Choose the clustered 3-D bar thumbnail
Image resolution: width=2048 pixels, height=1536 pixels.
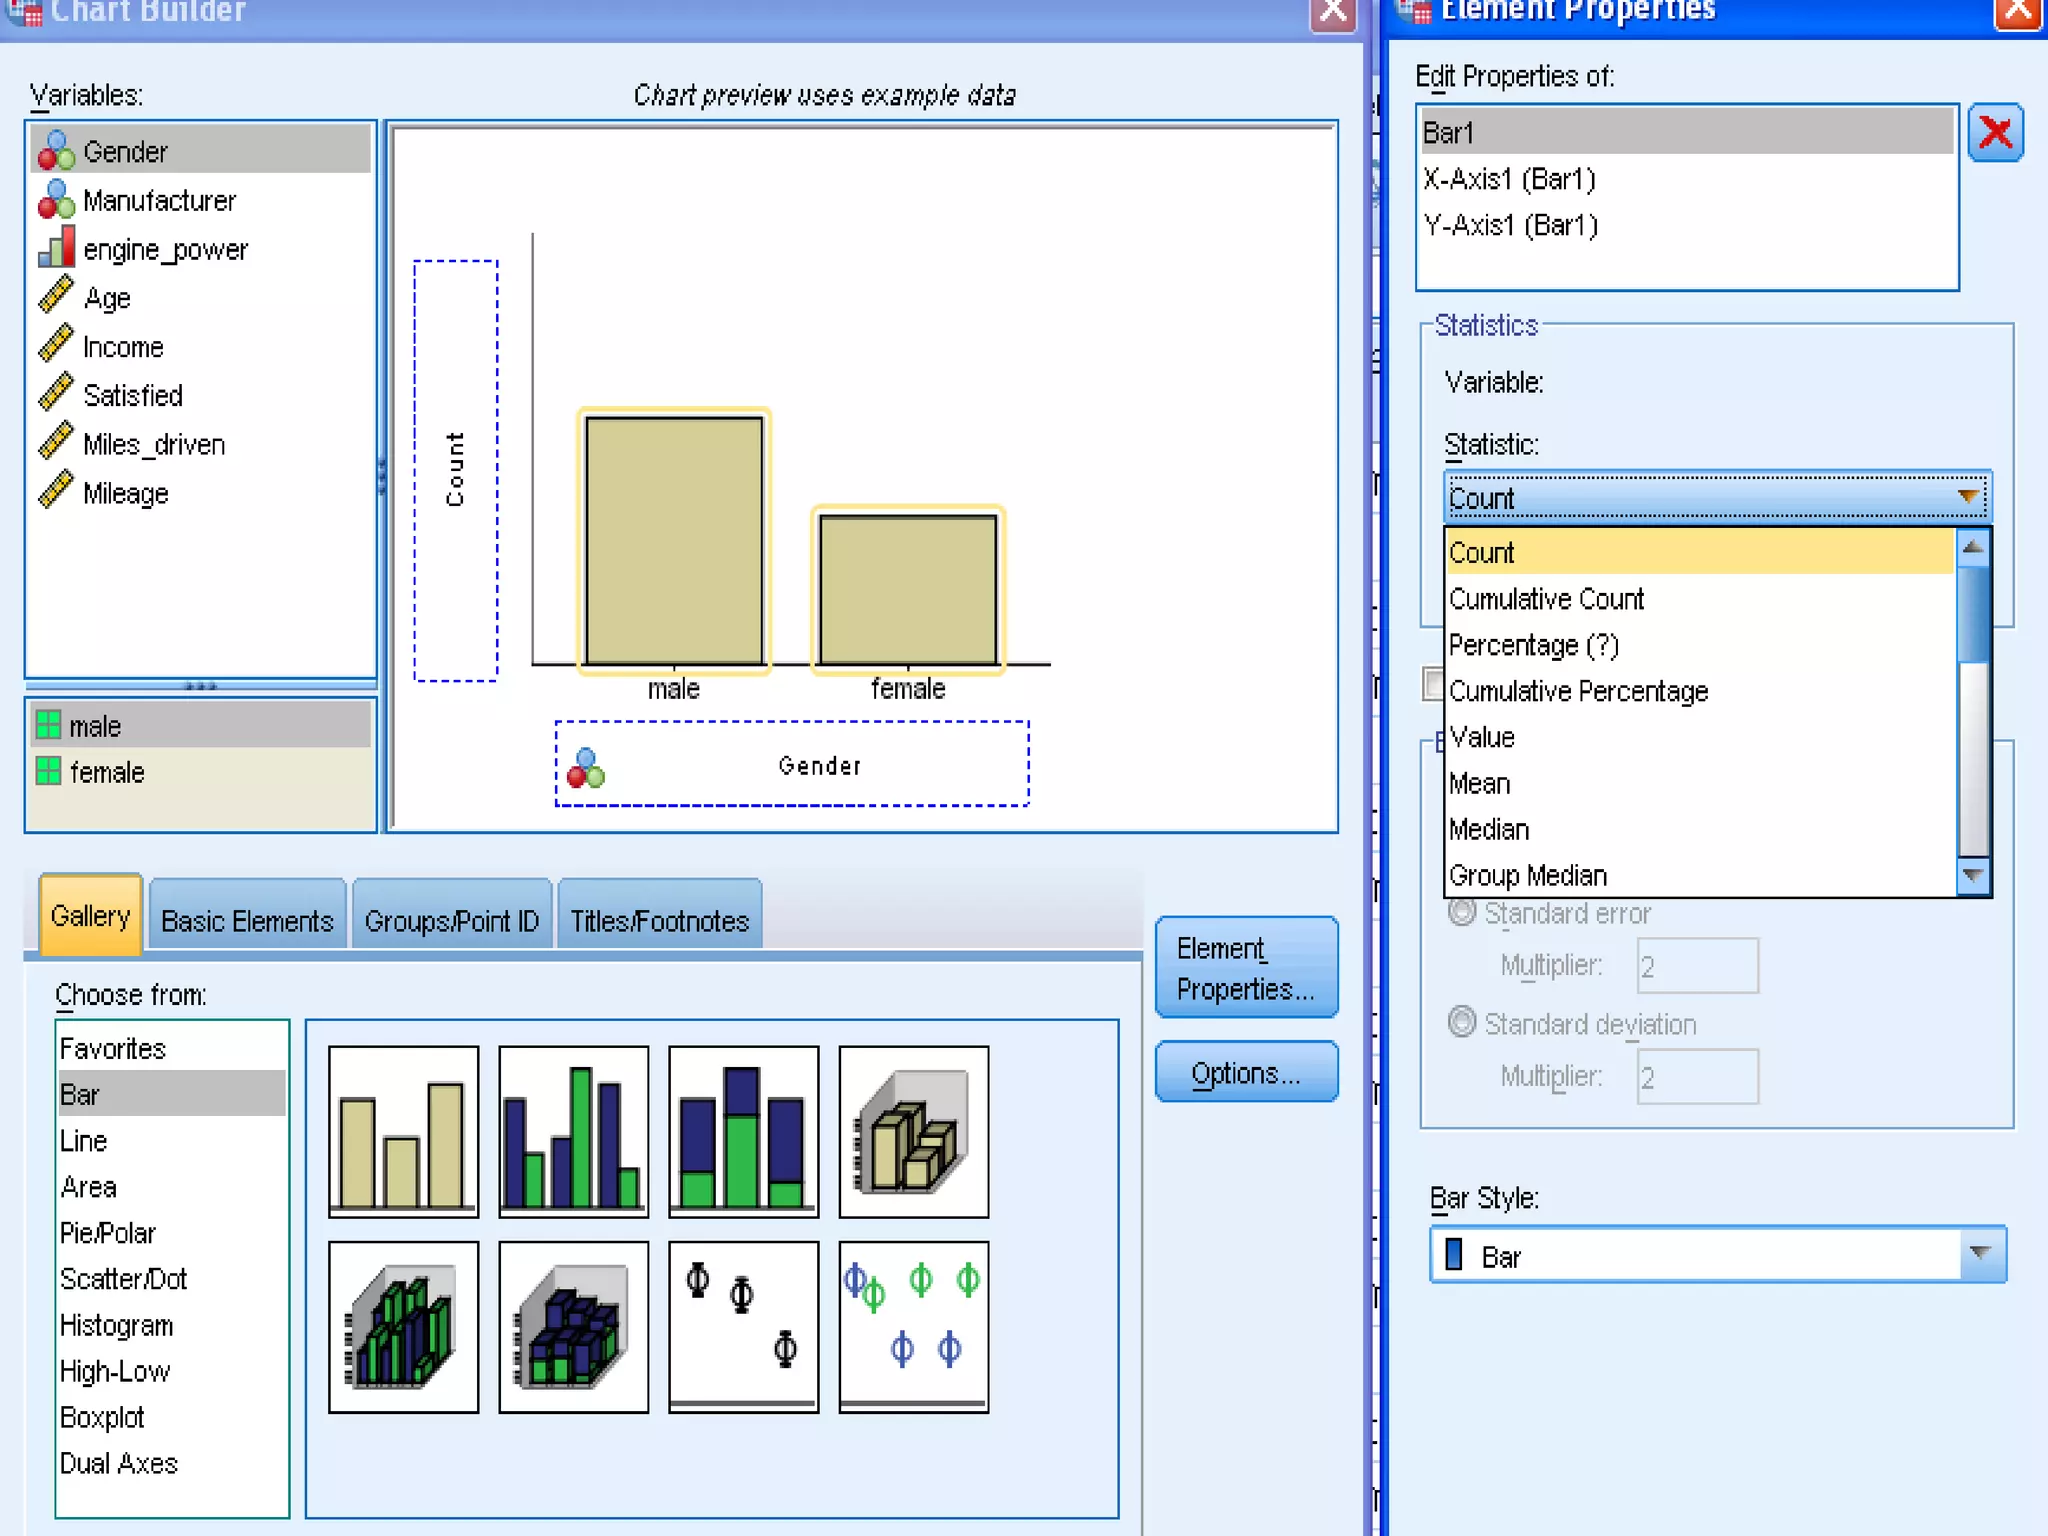point(403,1326)
